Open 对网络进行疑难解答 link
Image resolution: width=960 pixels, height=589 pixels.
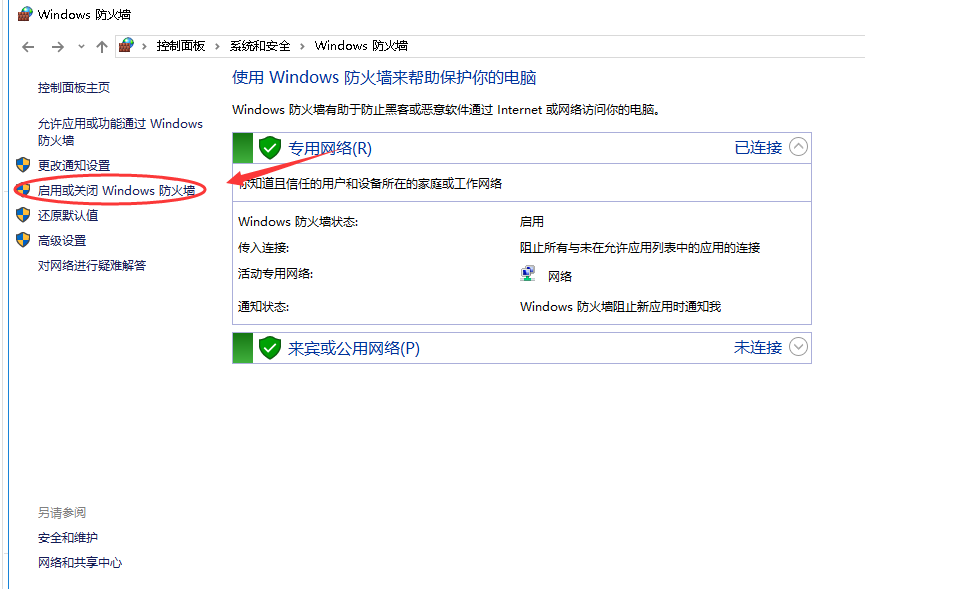[x=92, y=265]
